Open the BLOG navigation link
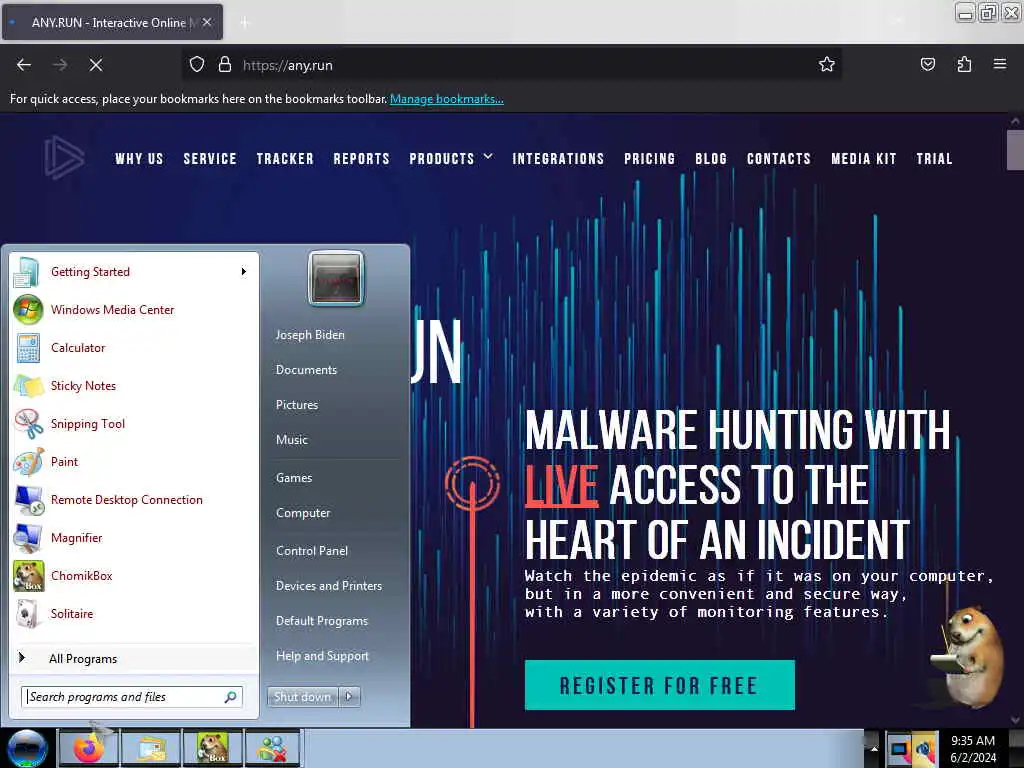The width and height of the screenshot is (1024, 768). click(711, 159)
